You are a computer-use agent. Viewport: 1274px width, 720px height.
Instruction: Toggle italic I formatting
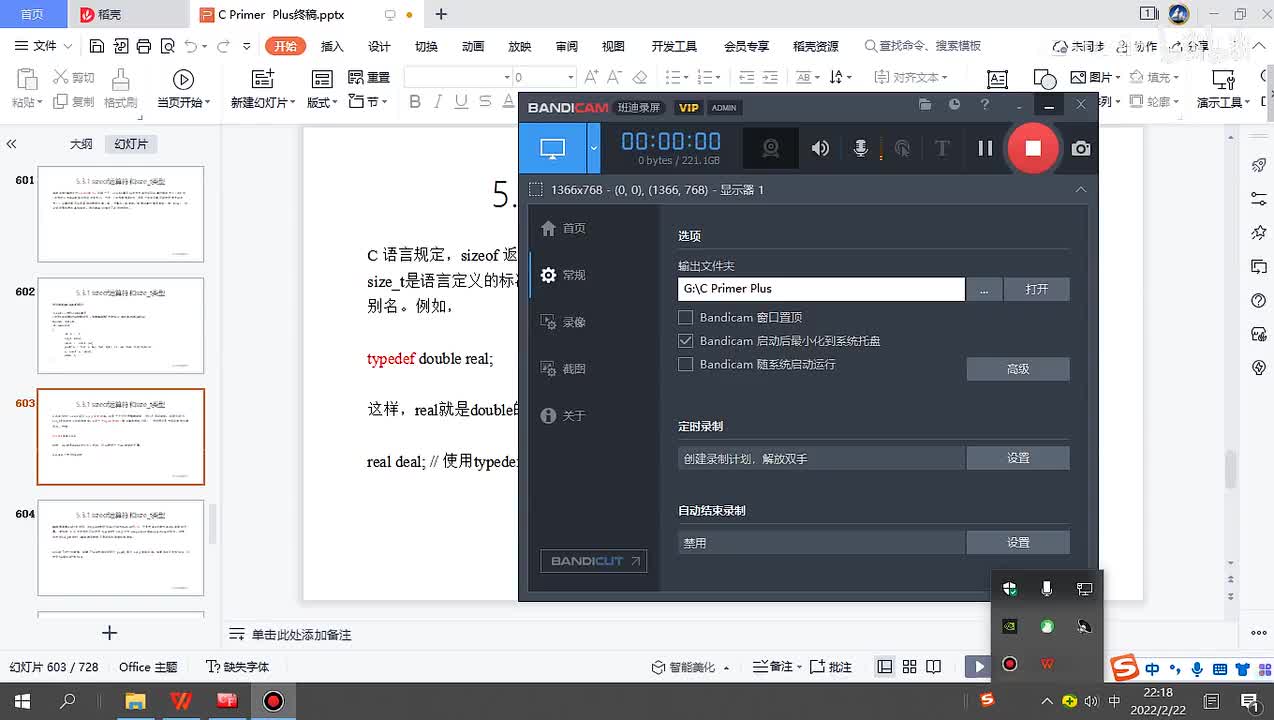[437, 101]
